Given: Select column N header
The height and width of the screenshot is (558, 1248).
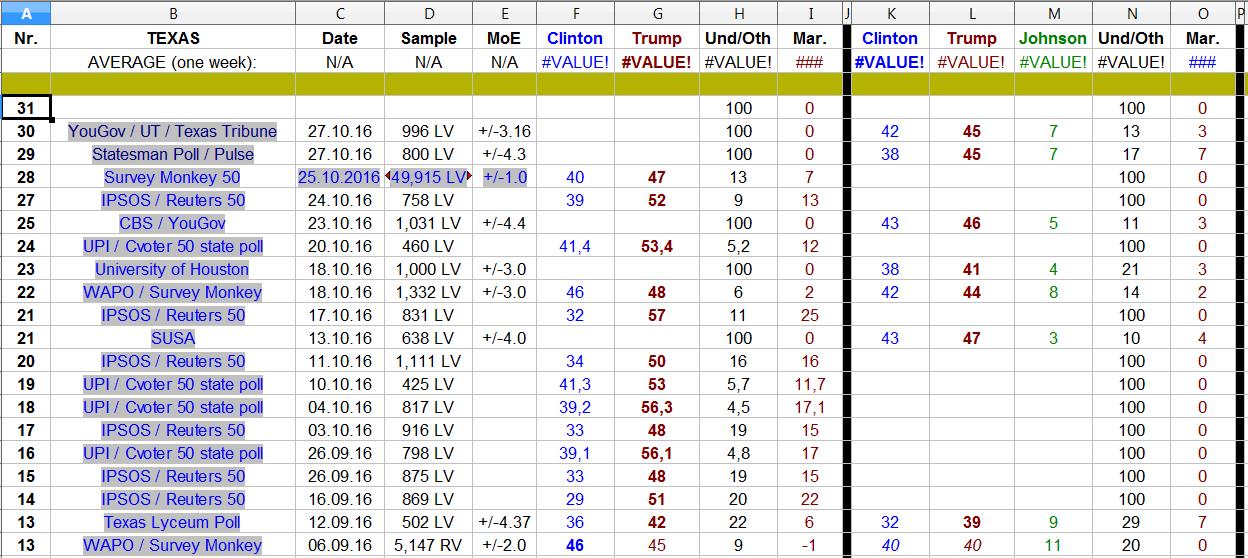Looking at the screenshot, I should coord(1131,13).
